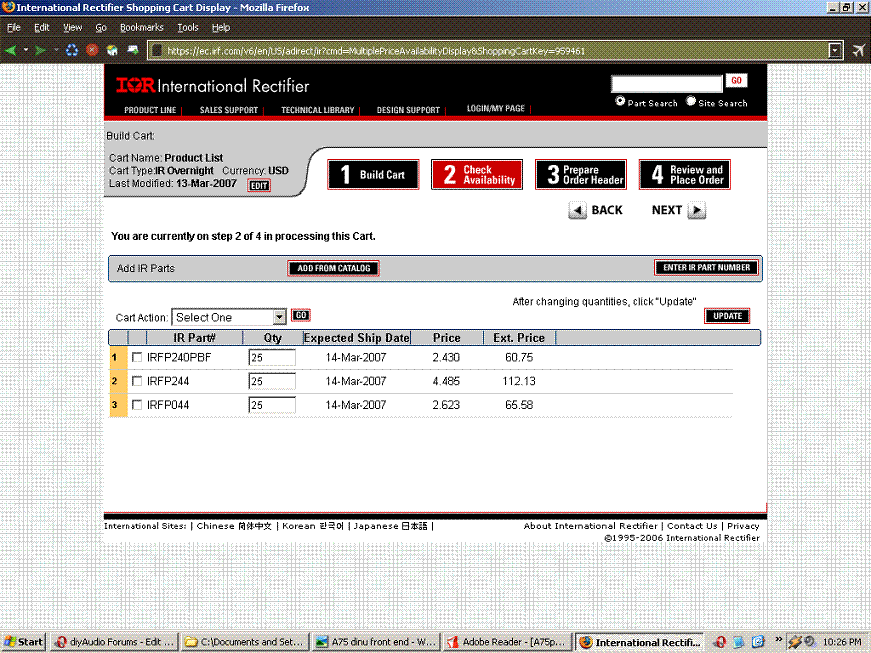Click the UPDATE button
The width and height of the screenshot is (871, 653).
tap(727, 316)
